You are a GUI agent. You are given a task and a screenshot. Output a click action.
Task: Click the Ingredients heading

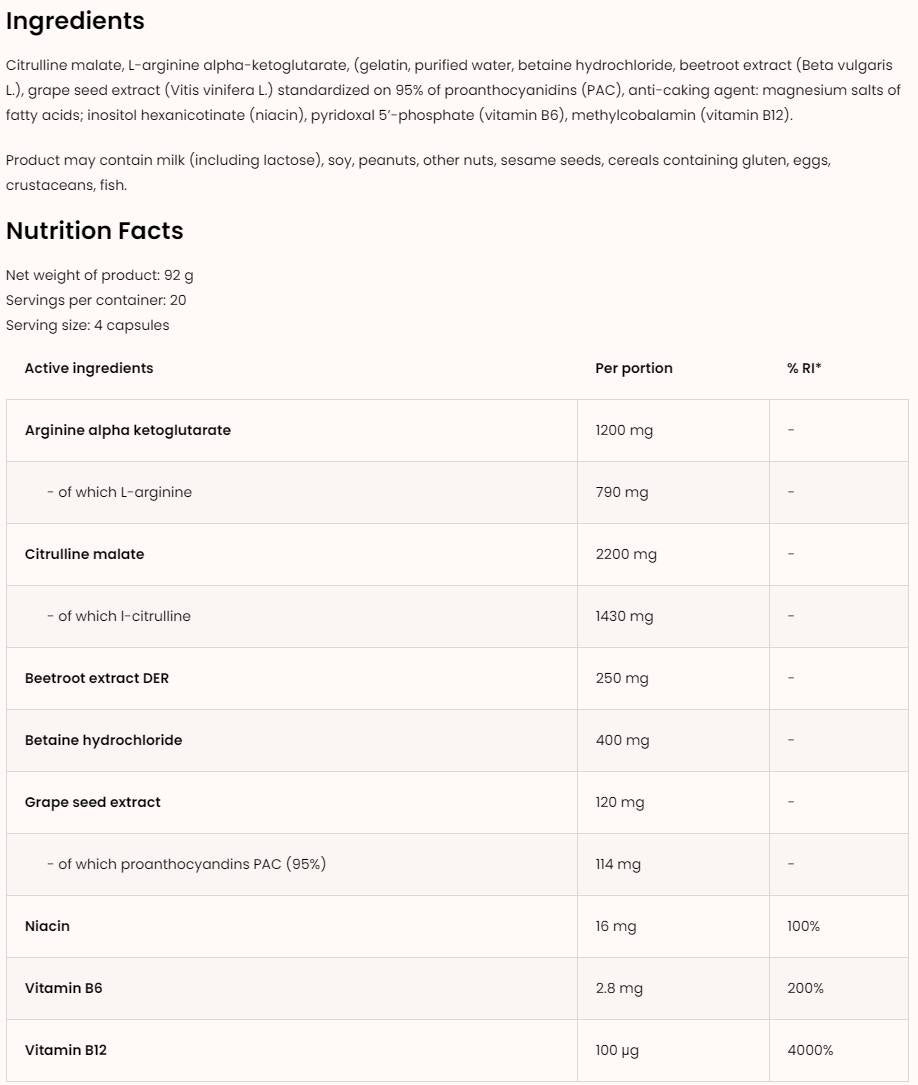(75, 21)
